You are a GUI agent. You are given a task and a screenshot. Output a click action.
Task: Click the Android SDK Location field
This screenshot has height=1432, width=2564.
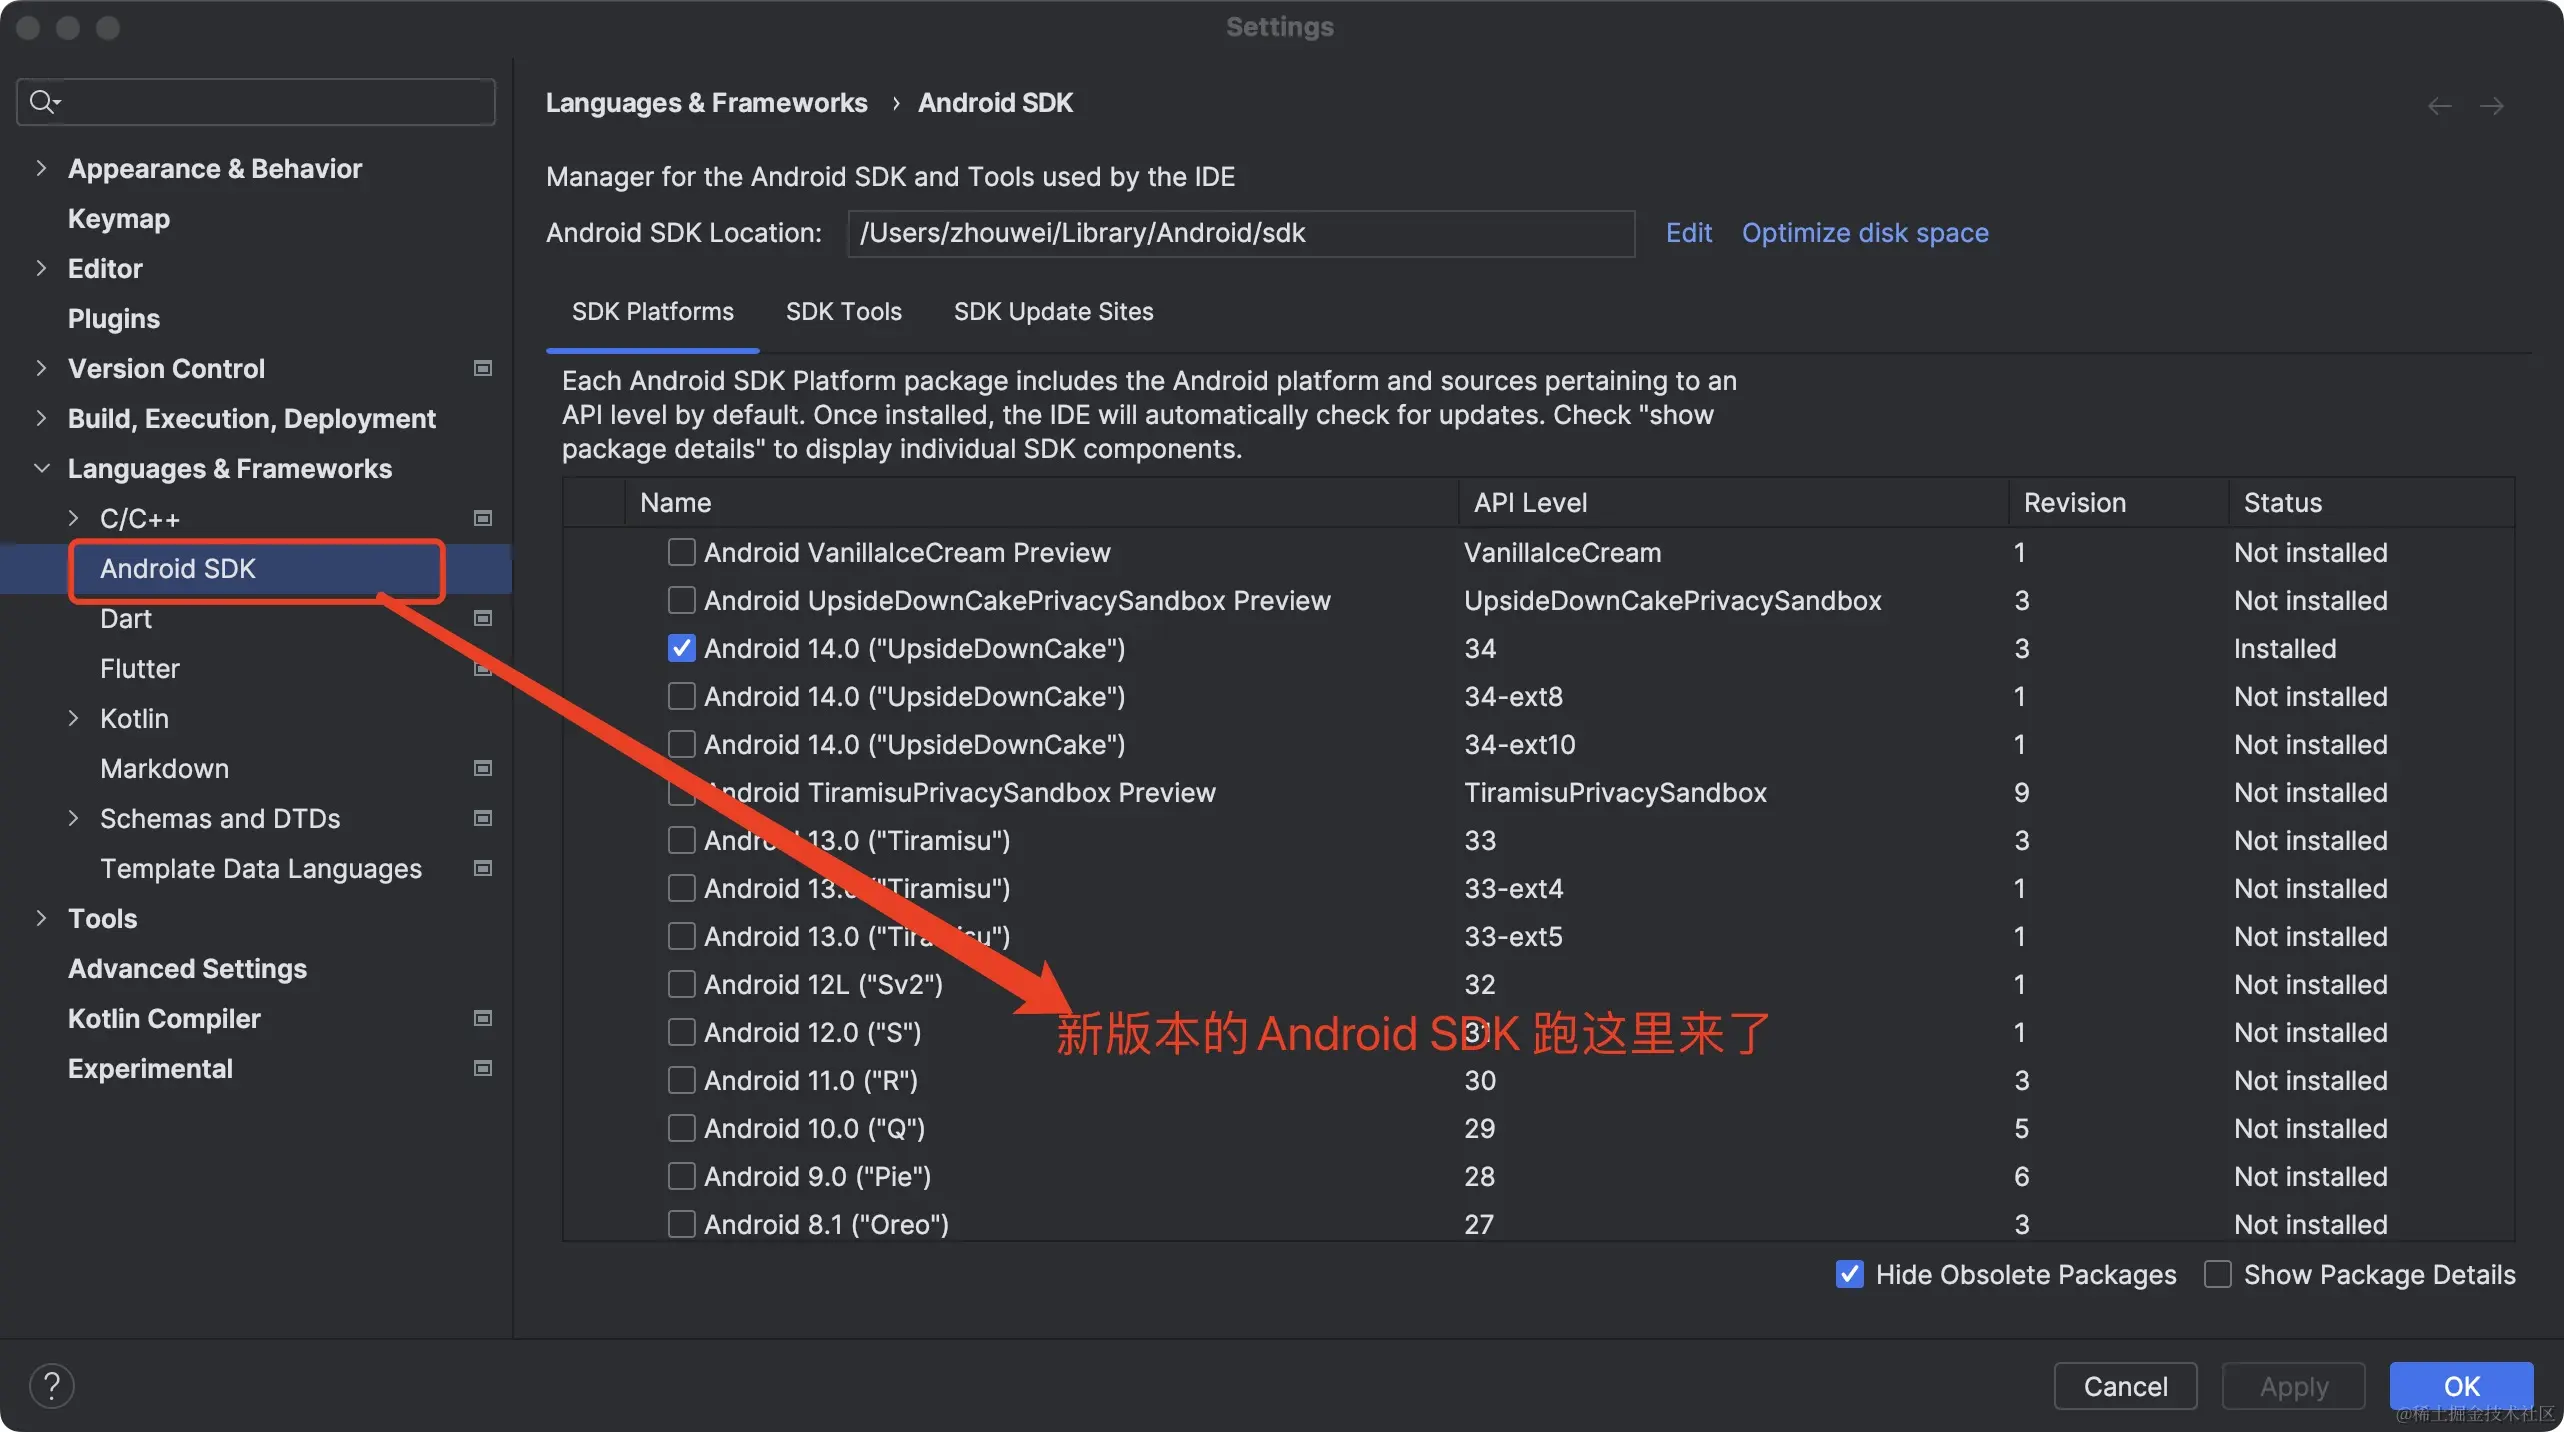point(1240,233)
